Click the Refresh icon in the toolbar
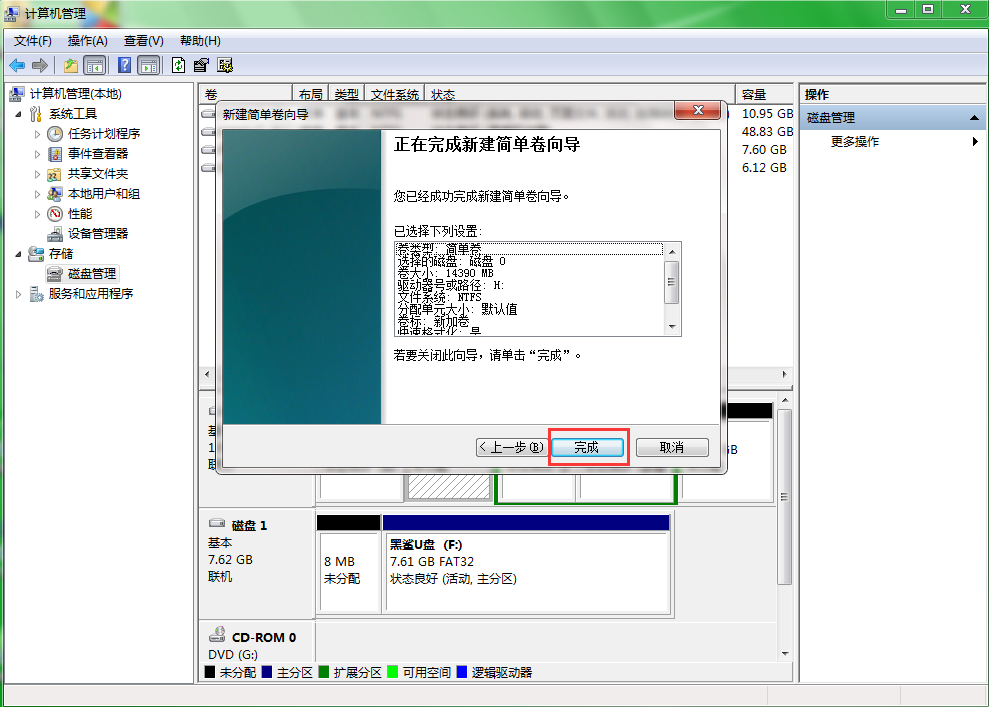The width and height of the screenshot is (989, 707). coord(178,65)
